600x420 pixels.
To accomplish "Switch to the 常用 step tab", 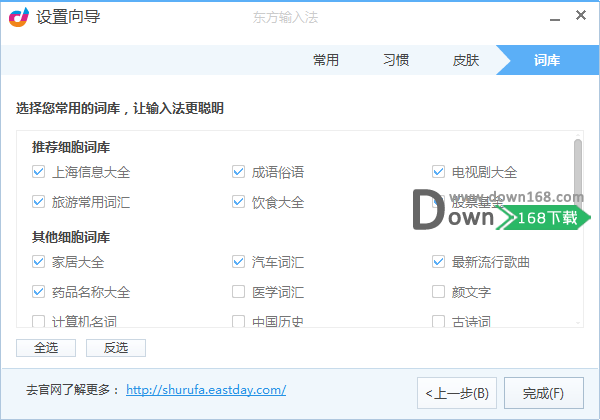I will [x=326, y=60].
